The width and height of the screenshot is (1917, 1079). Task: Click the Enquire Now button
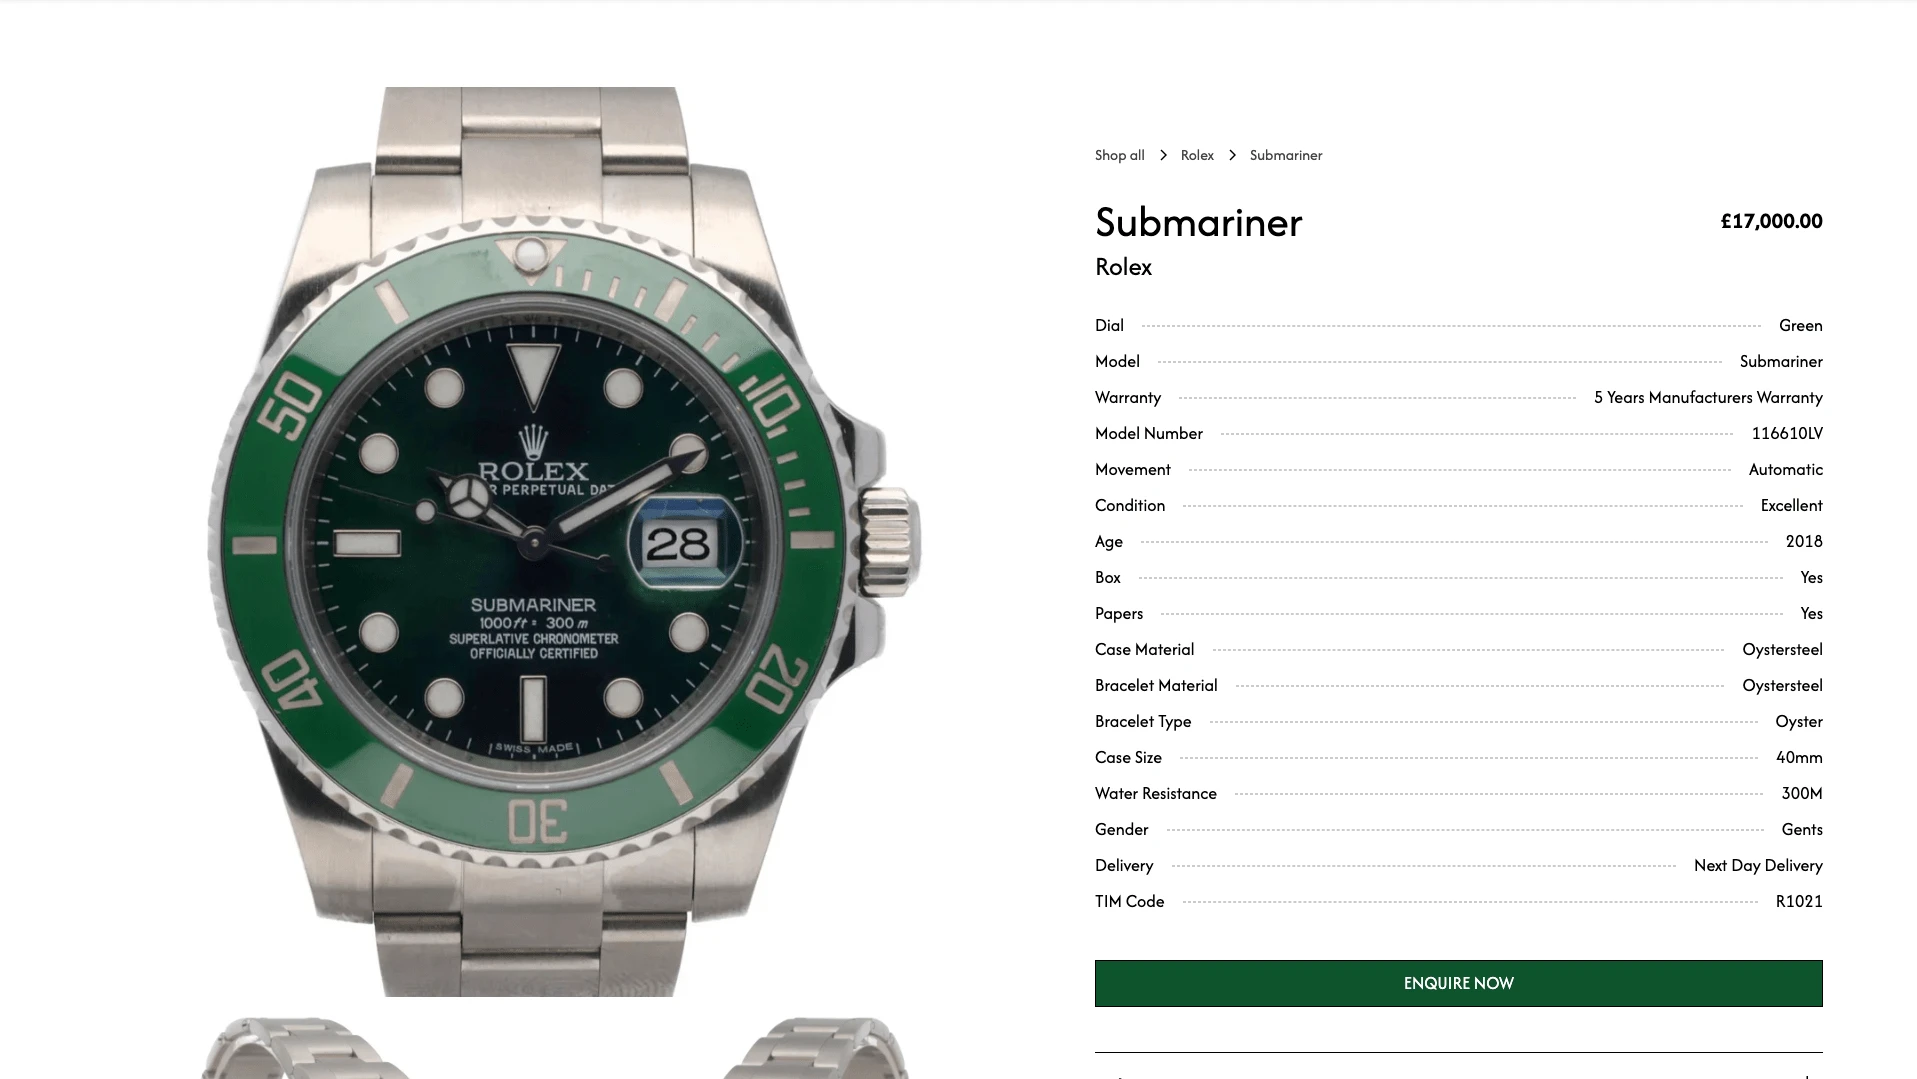coord(1458,983)
